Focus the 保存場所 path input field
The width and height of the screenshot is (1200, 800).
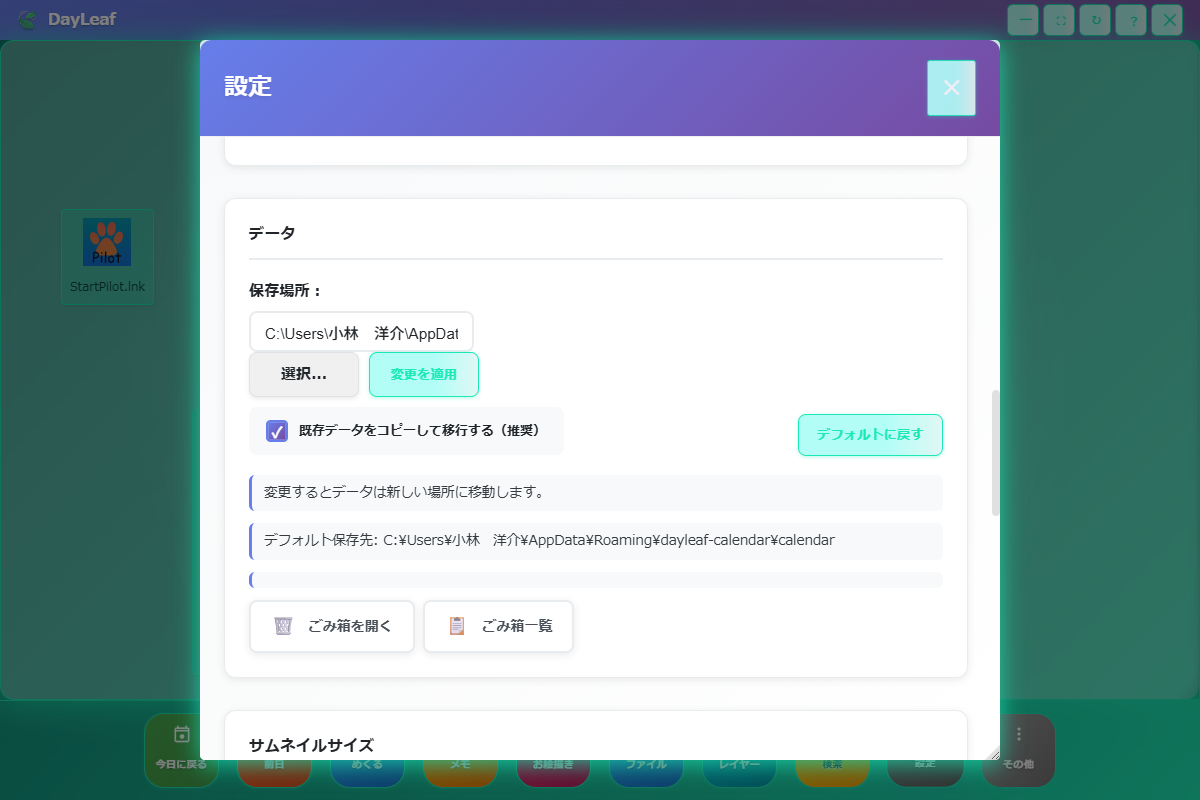pyautogui.click(x=361, y=332)
